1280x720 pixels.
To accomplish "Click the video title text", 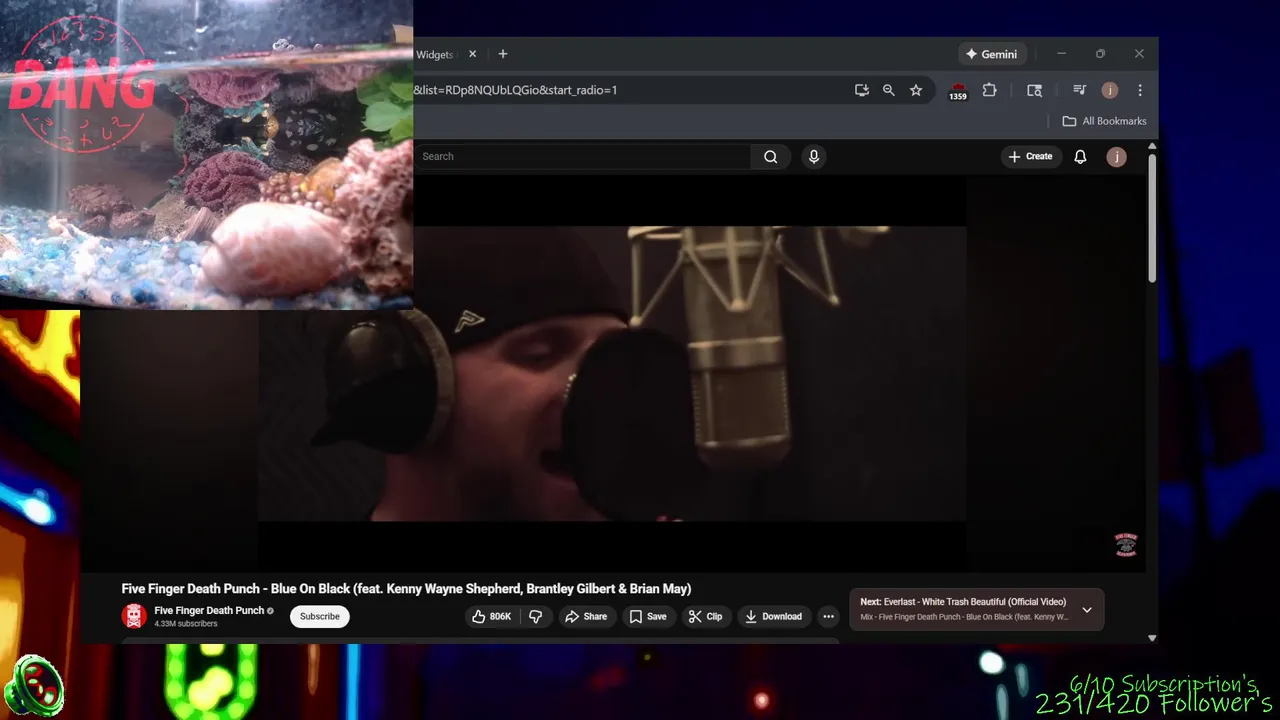I will click(x=406, y=589).
